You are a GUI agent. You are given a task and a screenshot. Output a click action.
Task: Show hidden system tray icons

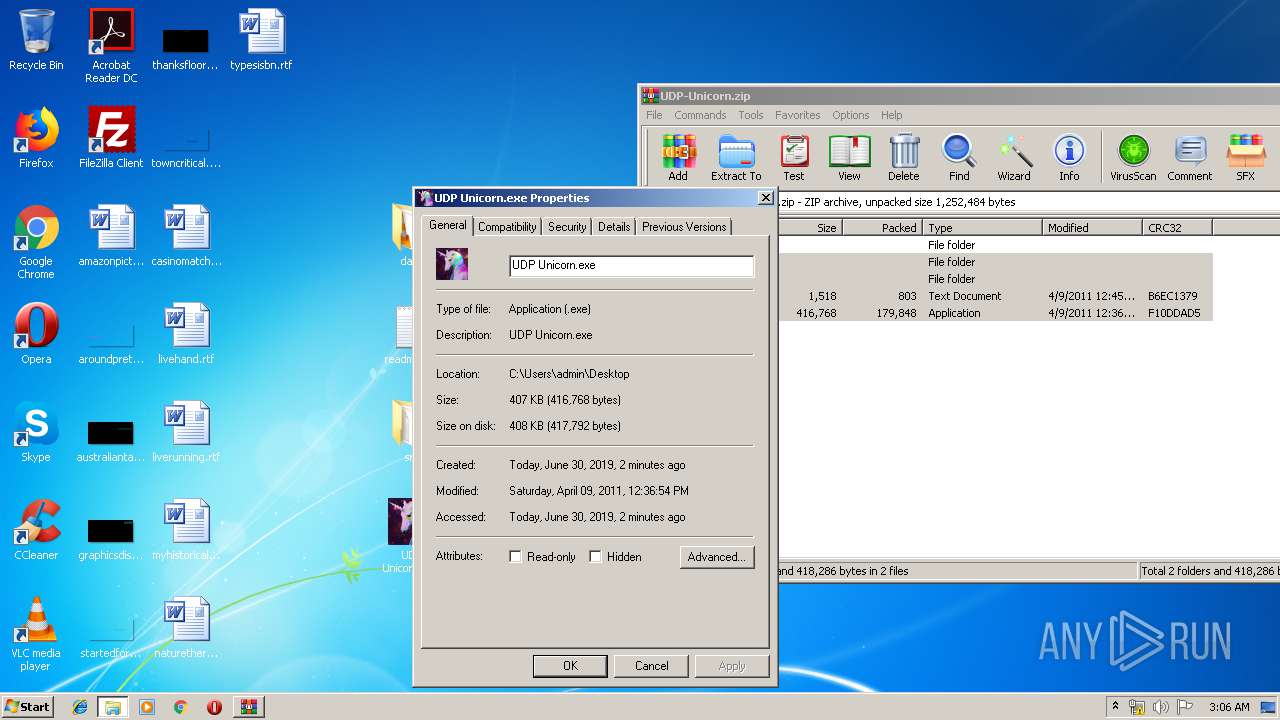pyautogui.click(x=1115, y=707)
